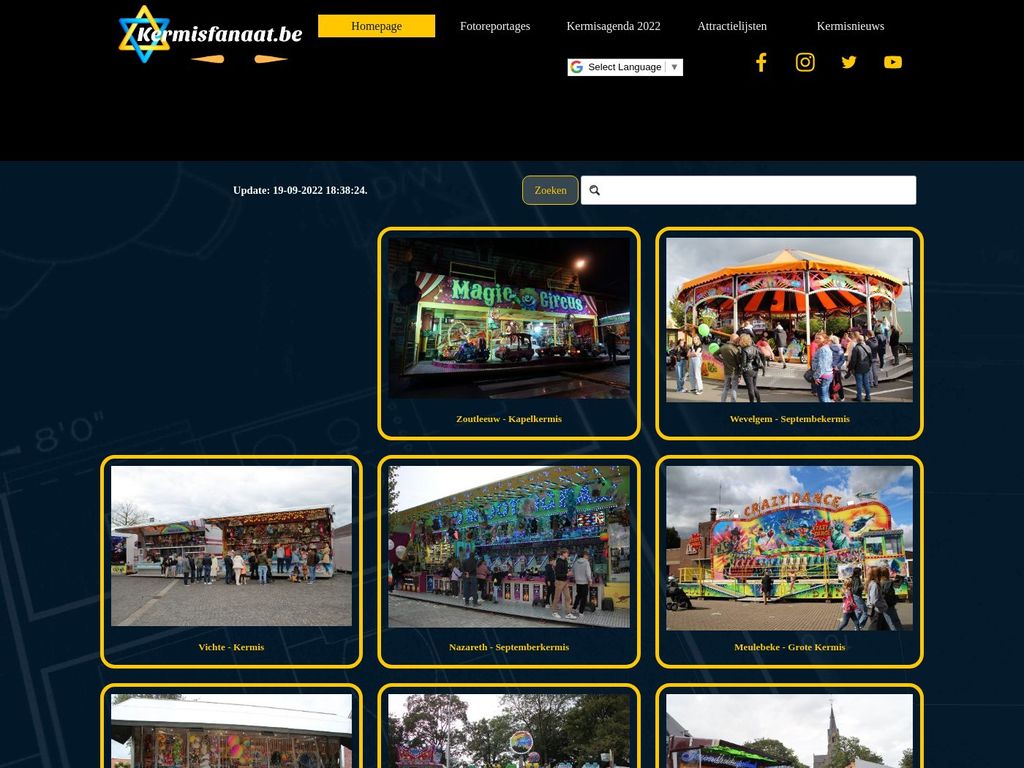Click the magnifier icon in search field

(x=594, y=190)
